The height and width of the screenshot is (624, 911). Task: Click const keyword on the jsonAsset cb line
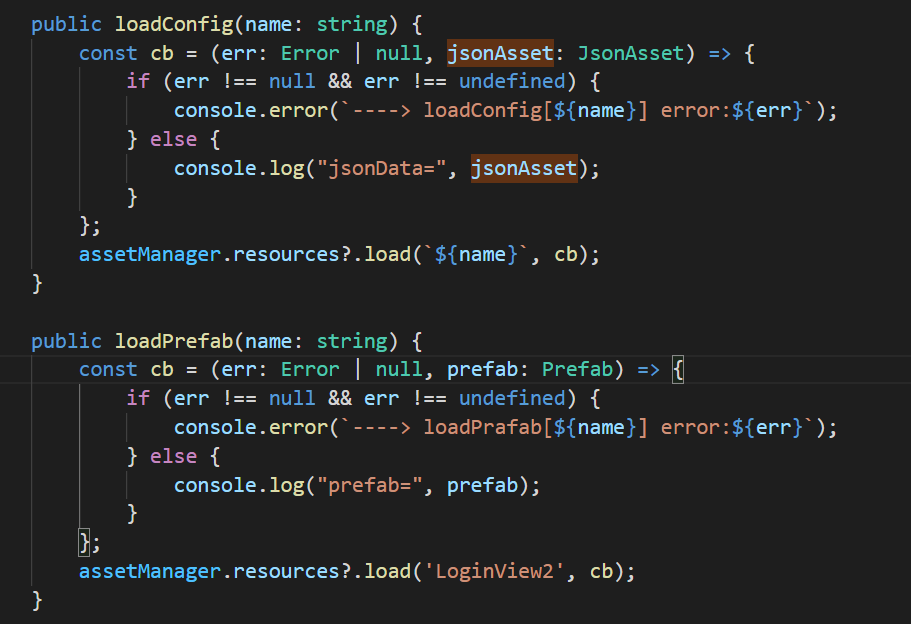108,53
